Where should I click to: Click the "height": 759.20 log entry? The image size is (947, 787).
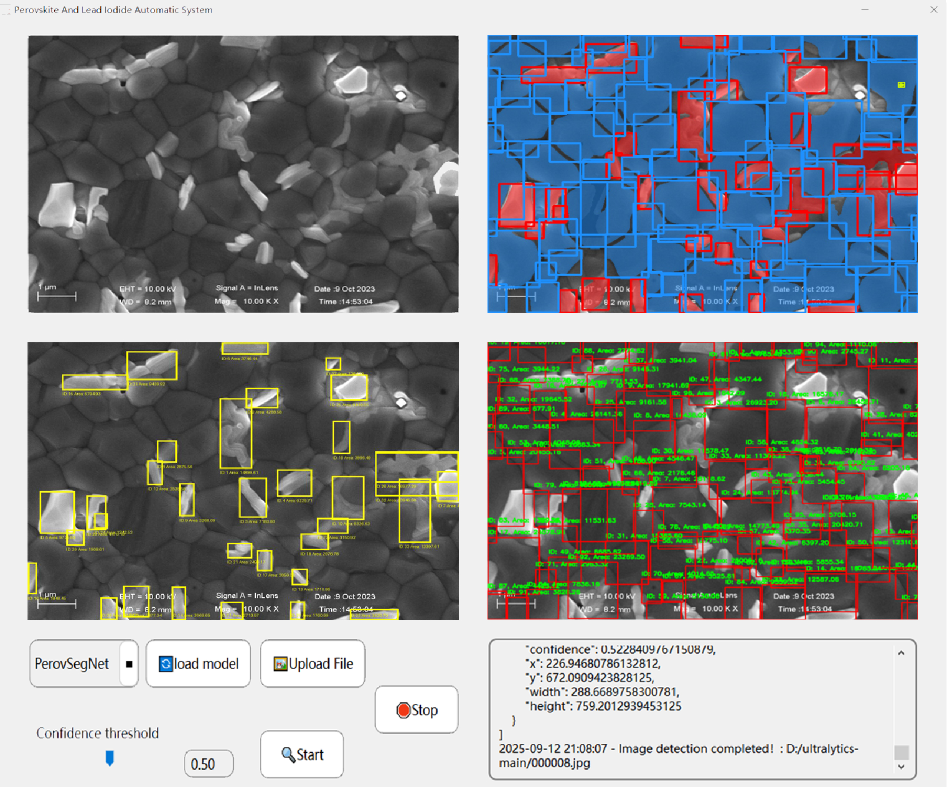[x=603, y=706]
